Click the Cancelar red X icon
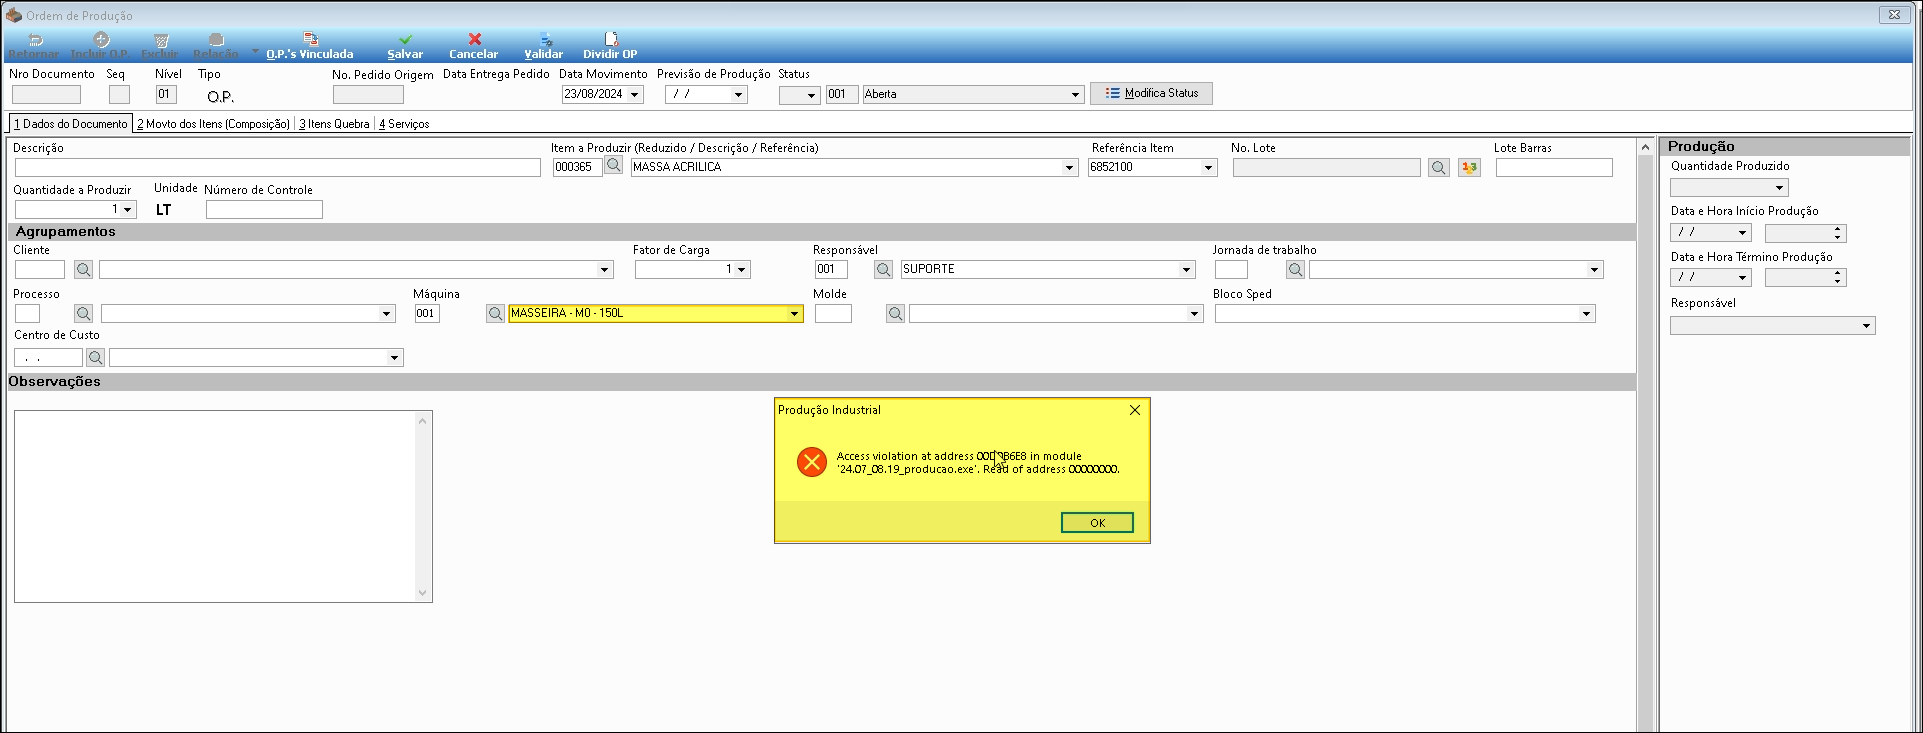The image size is (1923, 733). pos(475,40)
